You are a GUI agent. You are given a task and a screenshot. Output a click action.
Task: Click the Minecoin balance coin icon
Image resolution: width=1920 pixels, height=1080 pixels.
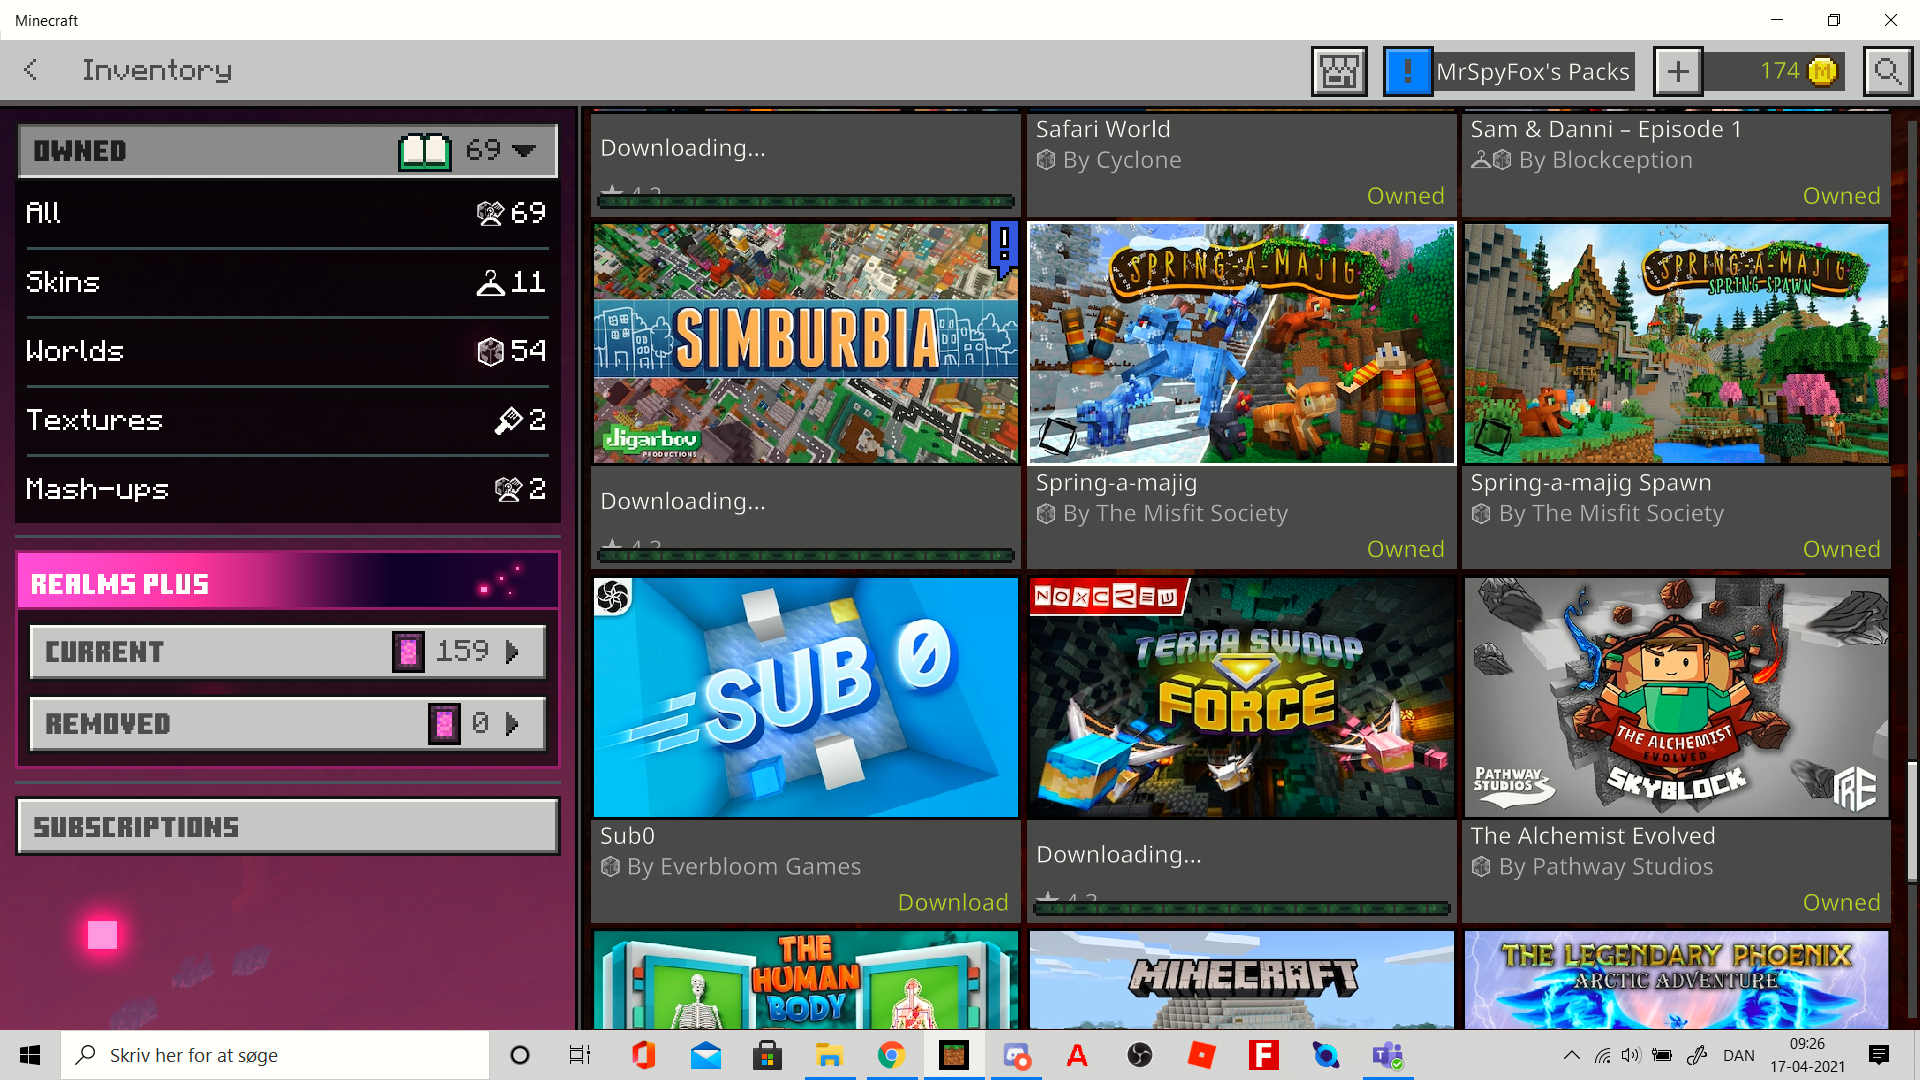pyautogui.click(x=1822, y=72)
